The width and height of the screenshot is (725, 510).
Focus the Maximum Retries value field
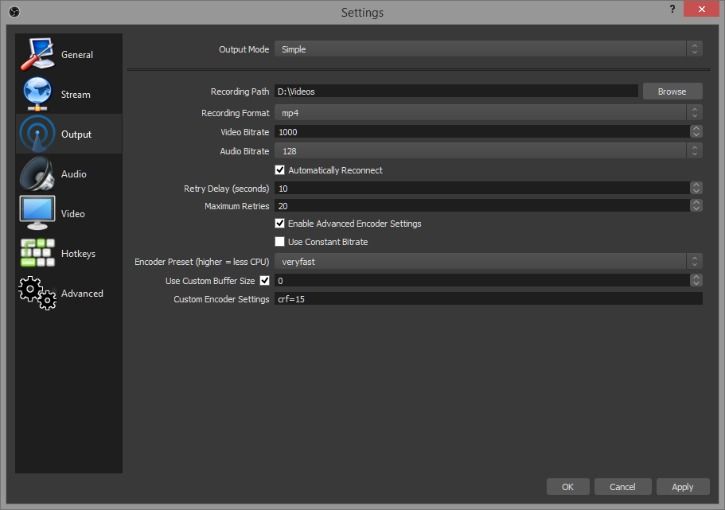pos(482,206)
